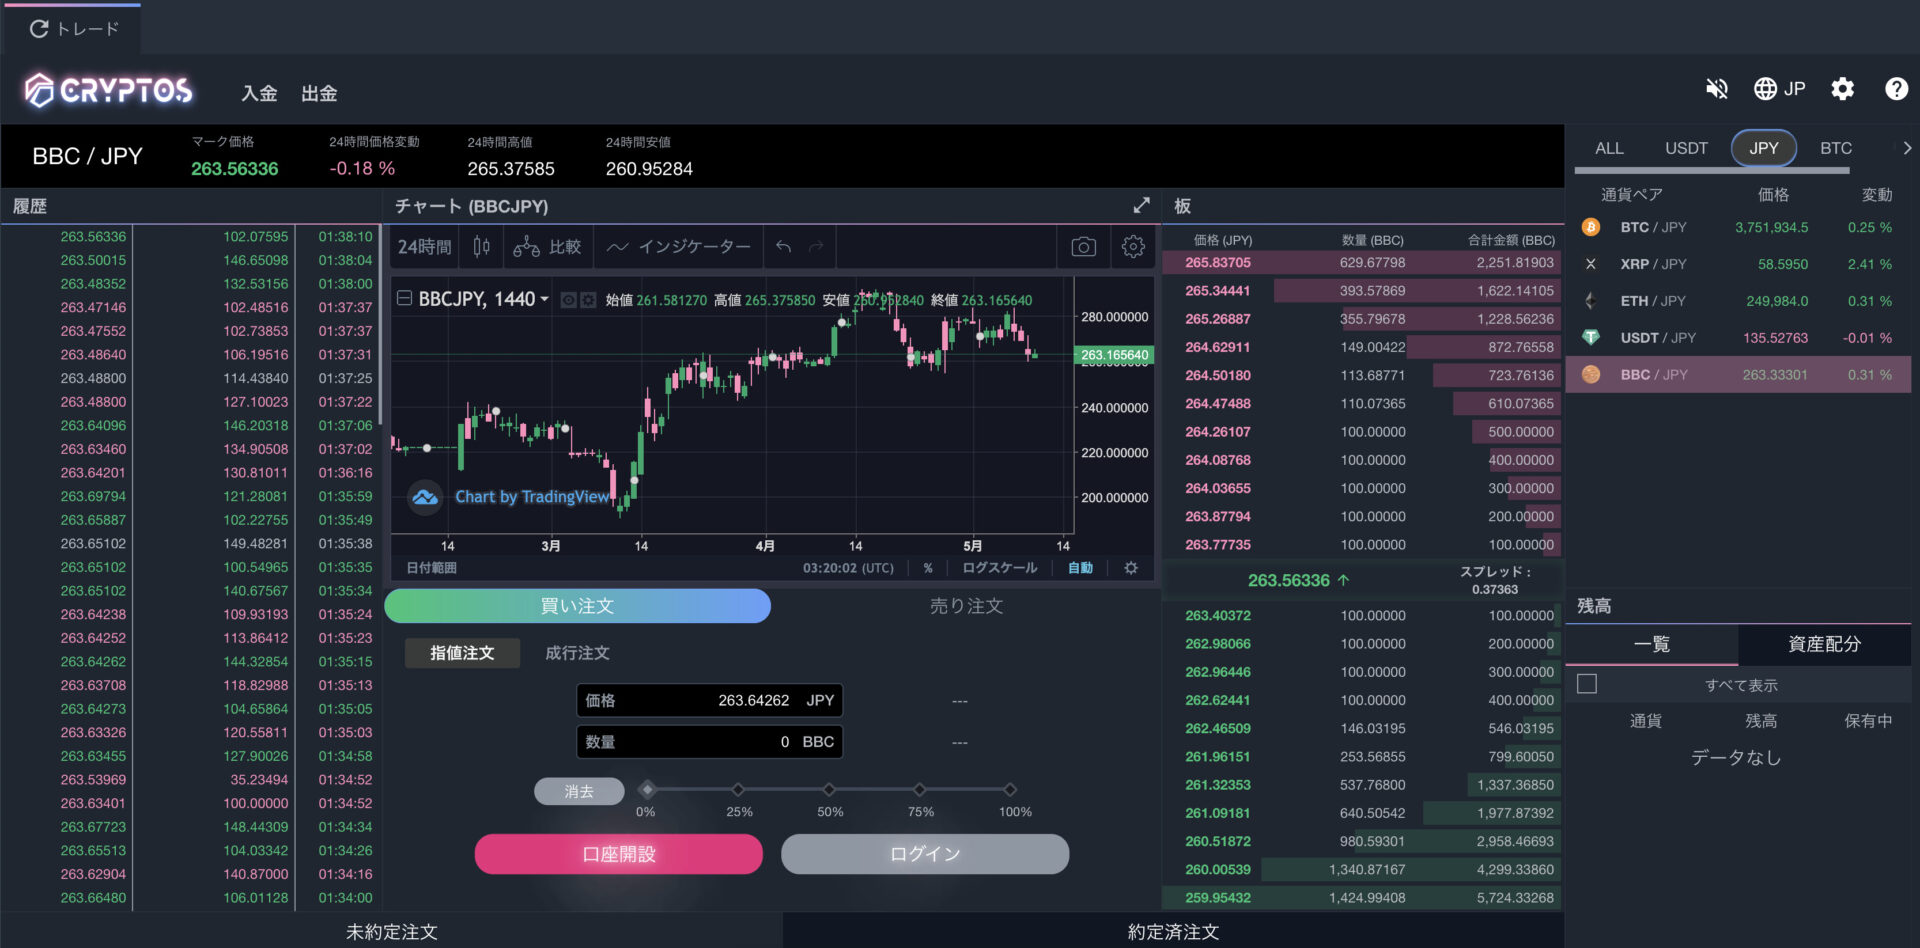Viewport: 1920px width, 948px height.
Task: Open settings via the header gear icon
Action: [1842, 89]
